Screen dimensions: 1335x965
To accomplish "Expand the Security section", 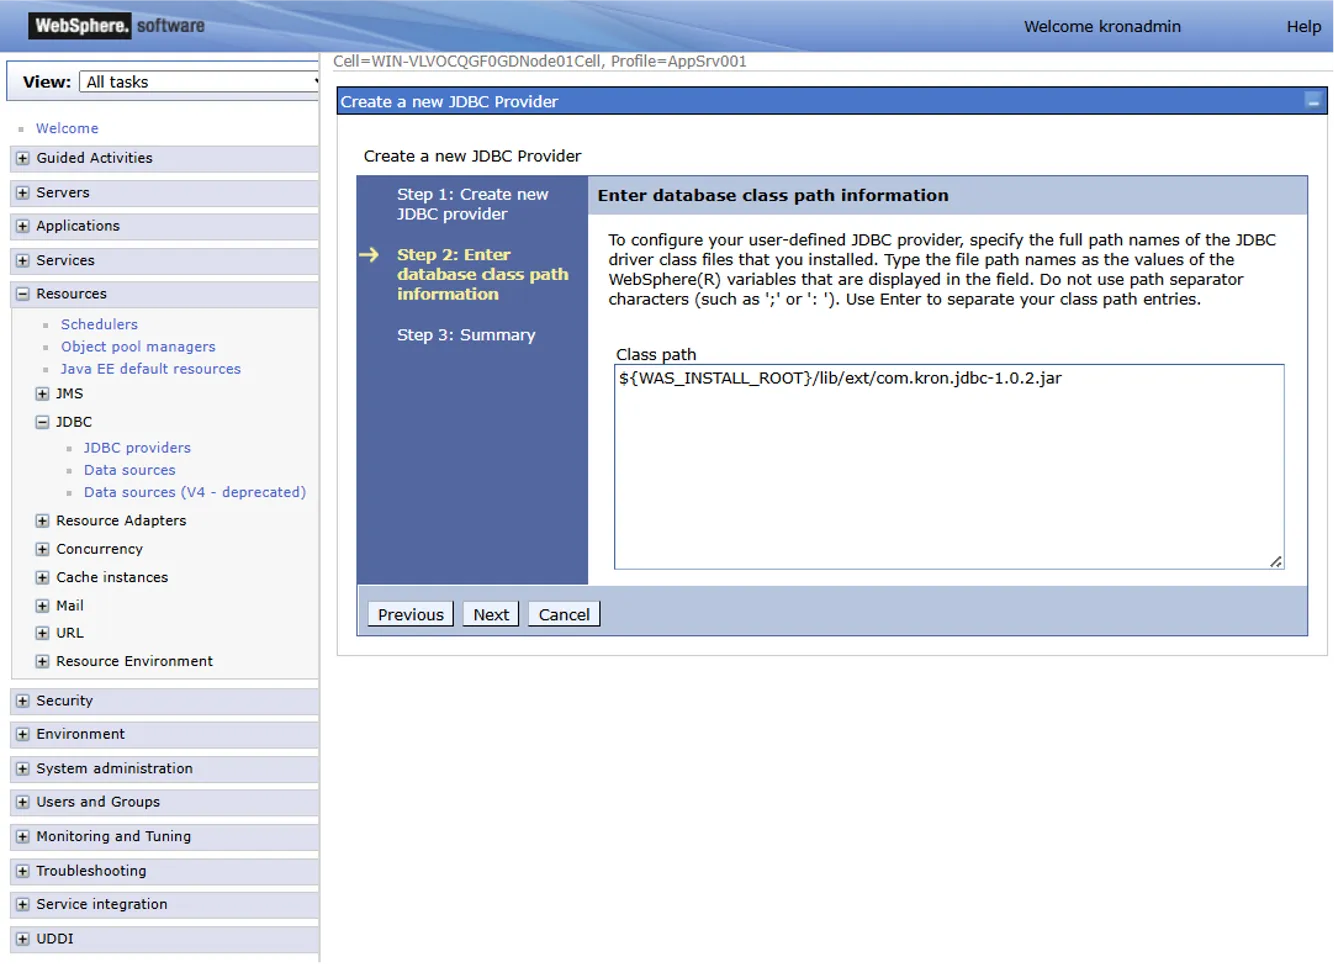I will 22,702.
